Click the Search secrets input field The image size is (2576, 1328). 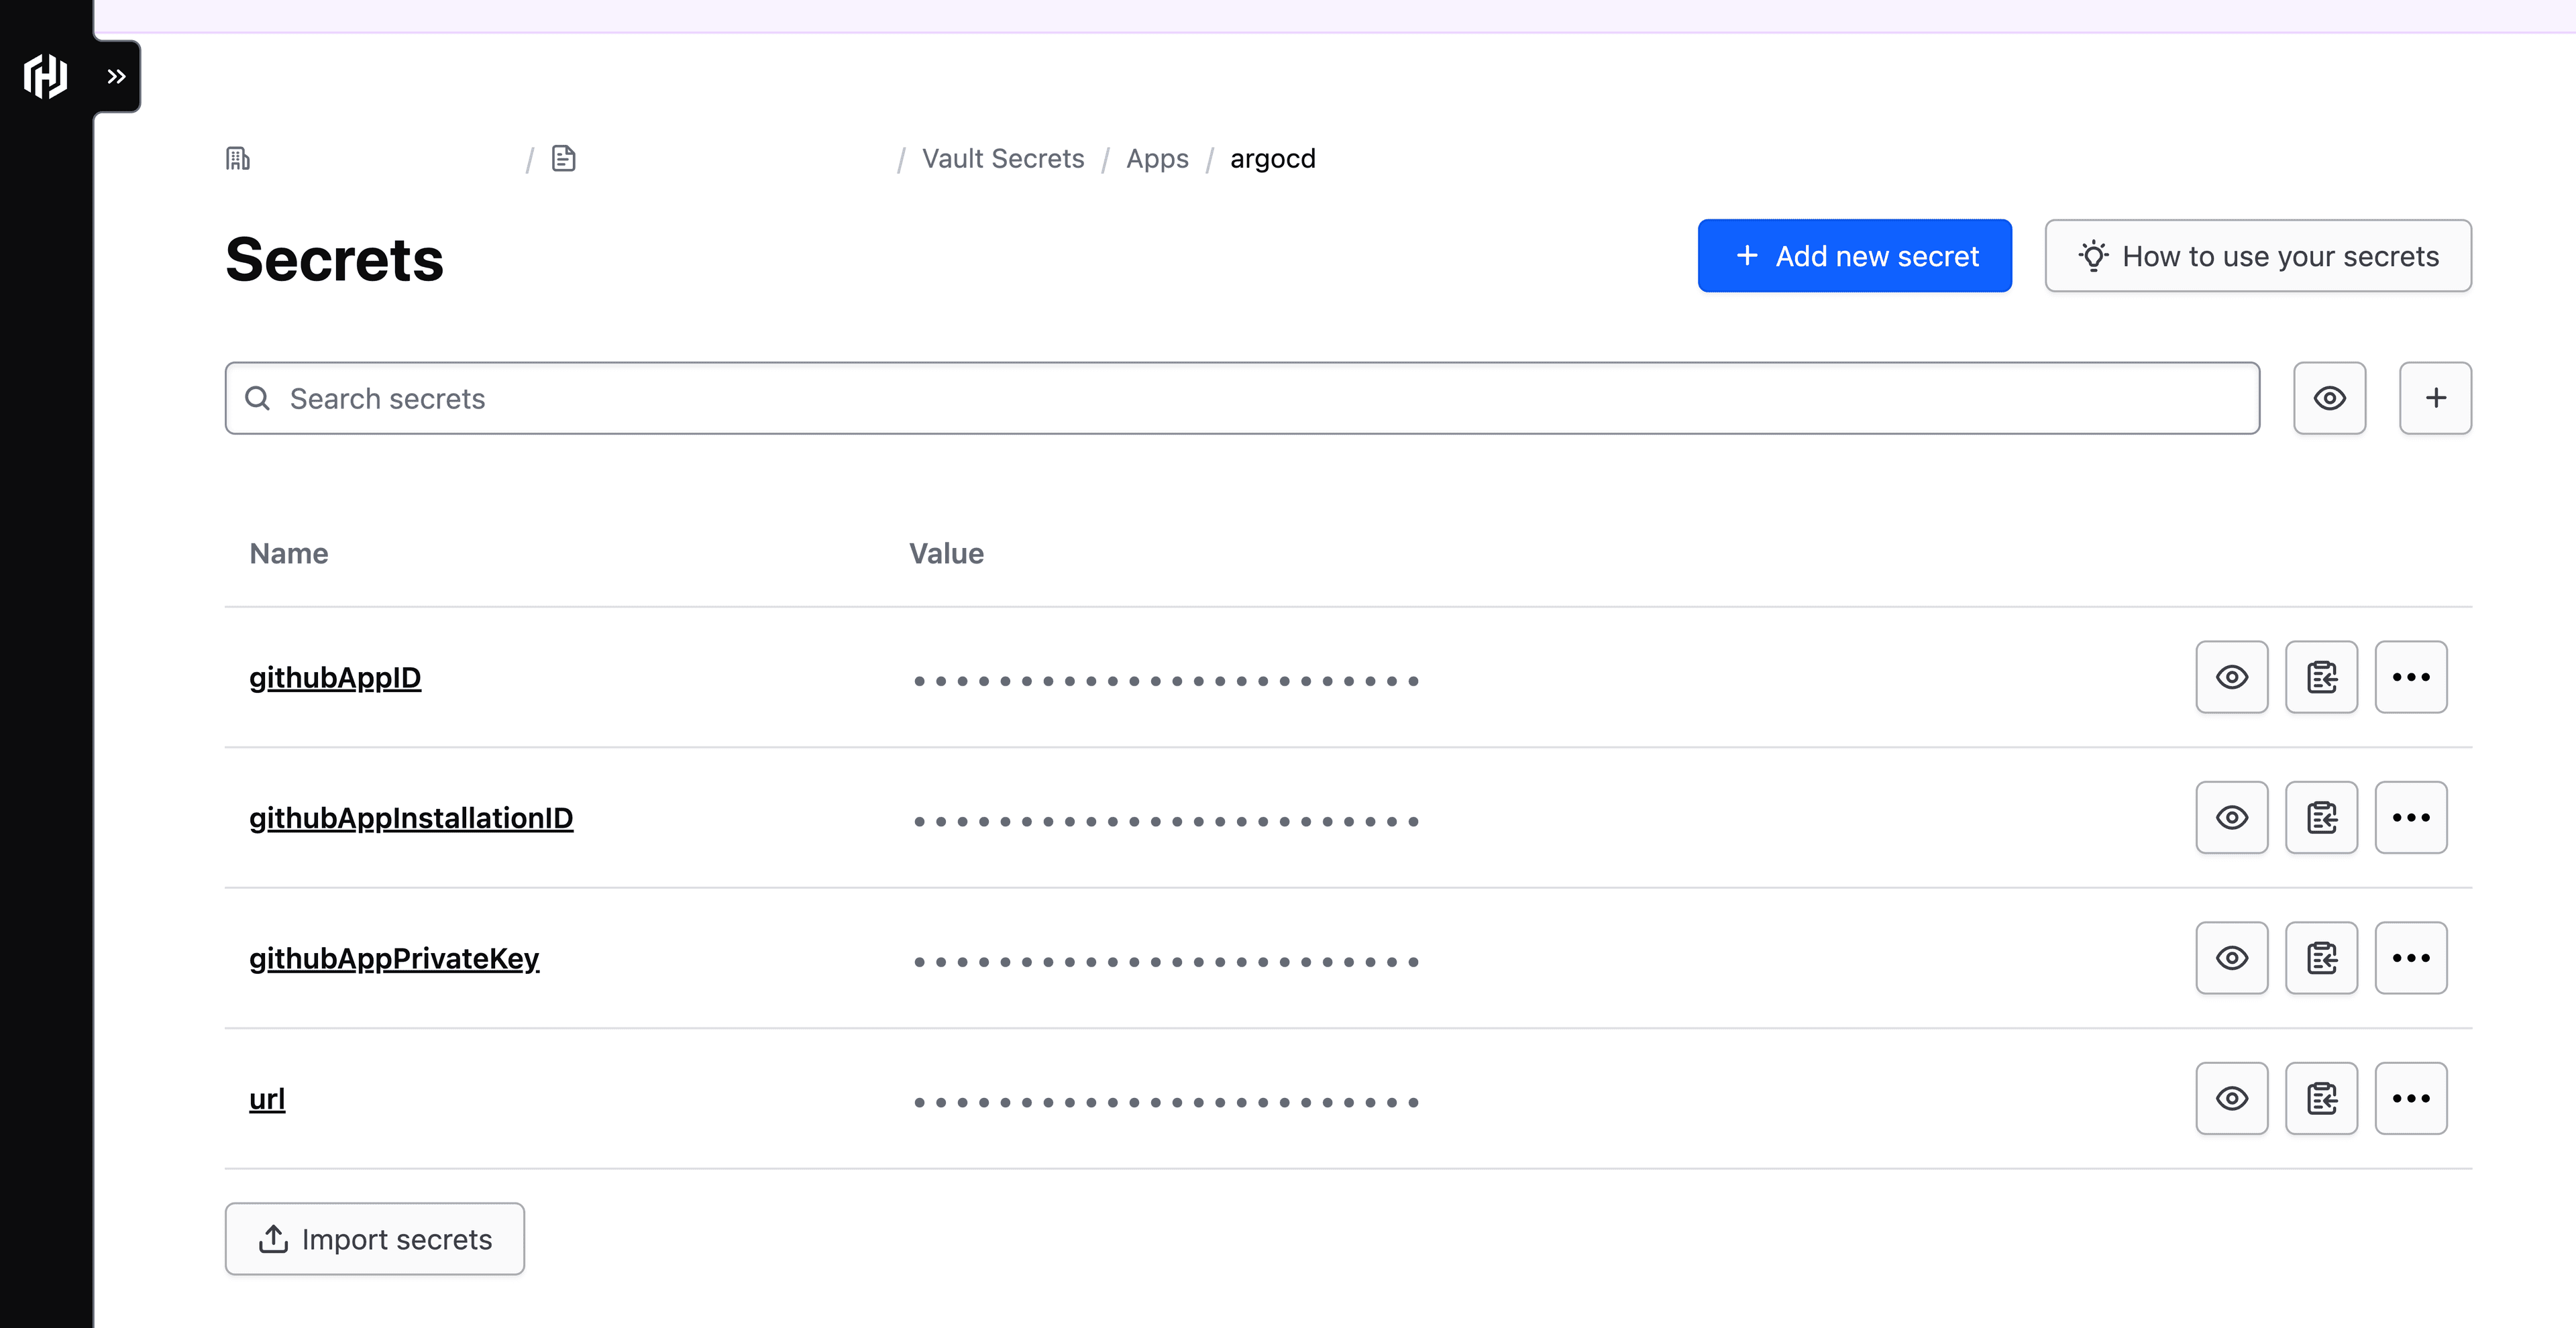click(1242, 396)
